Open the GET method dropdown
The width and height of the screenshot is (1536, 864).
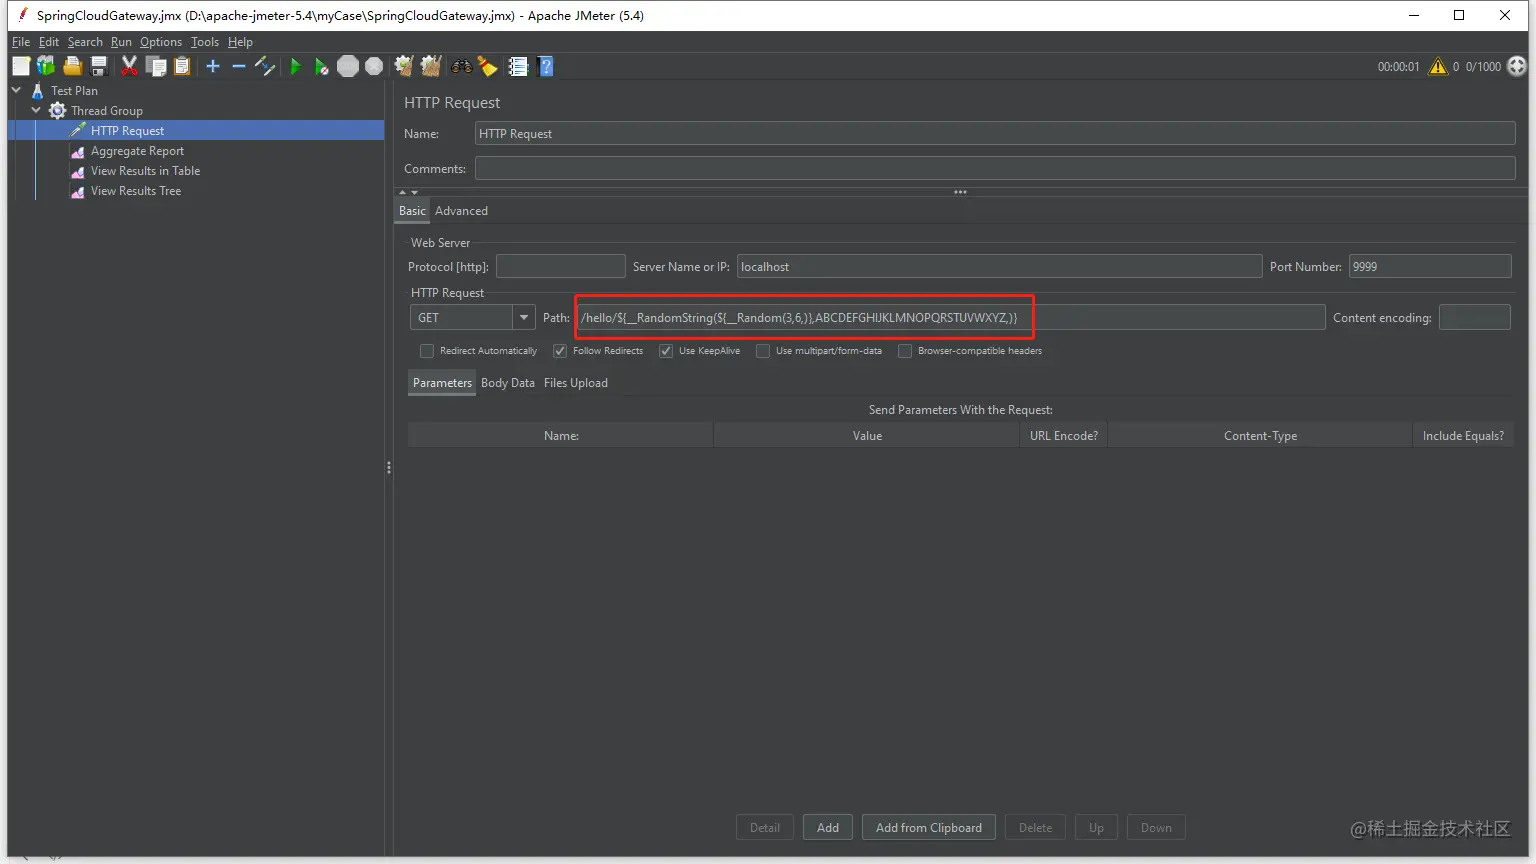pyautogui.click(x=473, y=317)
